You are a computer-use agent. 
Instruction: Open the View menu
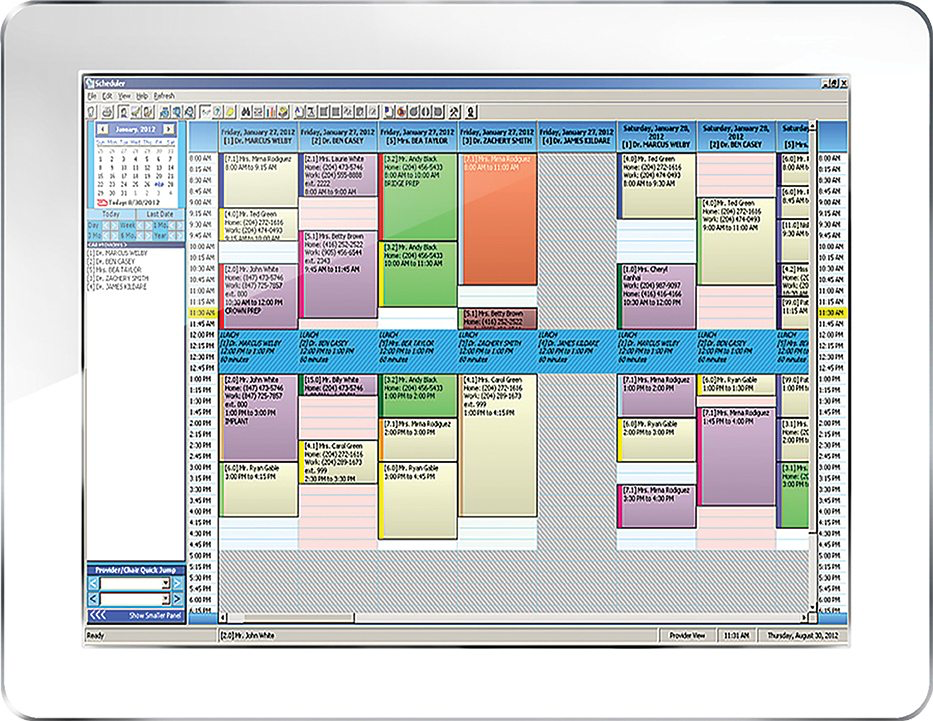[x=124, y=96]
